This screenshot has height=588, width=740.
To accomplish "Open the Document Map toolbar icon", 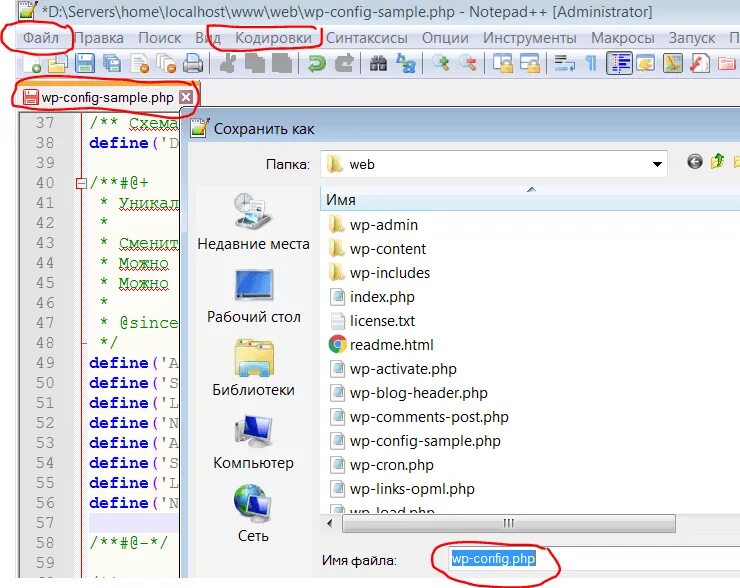I will pyautogui.click(x=673, y=63).
